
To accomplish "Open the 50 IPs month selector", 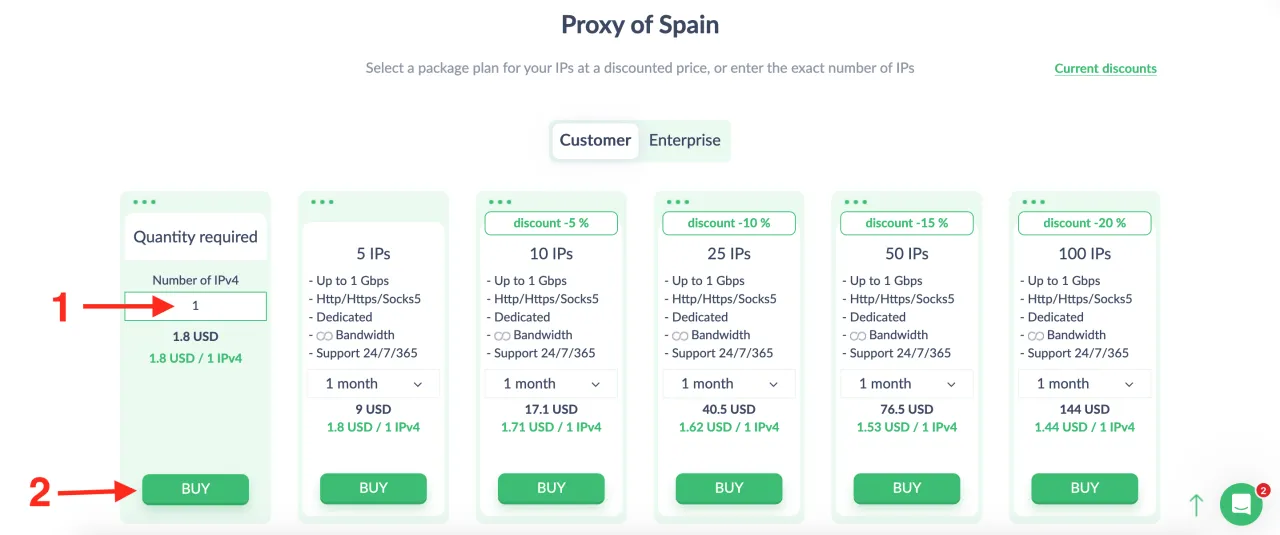I will pyautogui.click(x=907, y=384).
